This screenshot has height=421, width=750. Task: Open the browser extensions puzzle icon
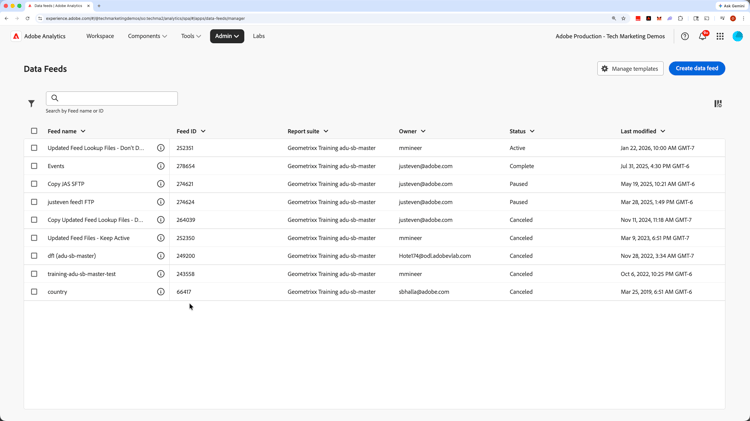tap(680, 18)
